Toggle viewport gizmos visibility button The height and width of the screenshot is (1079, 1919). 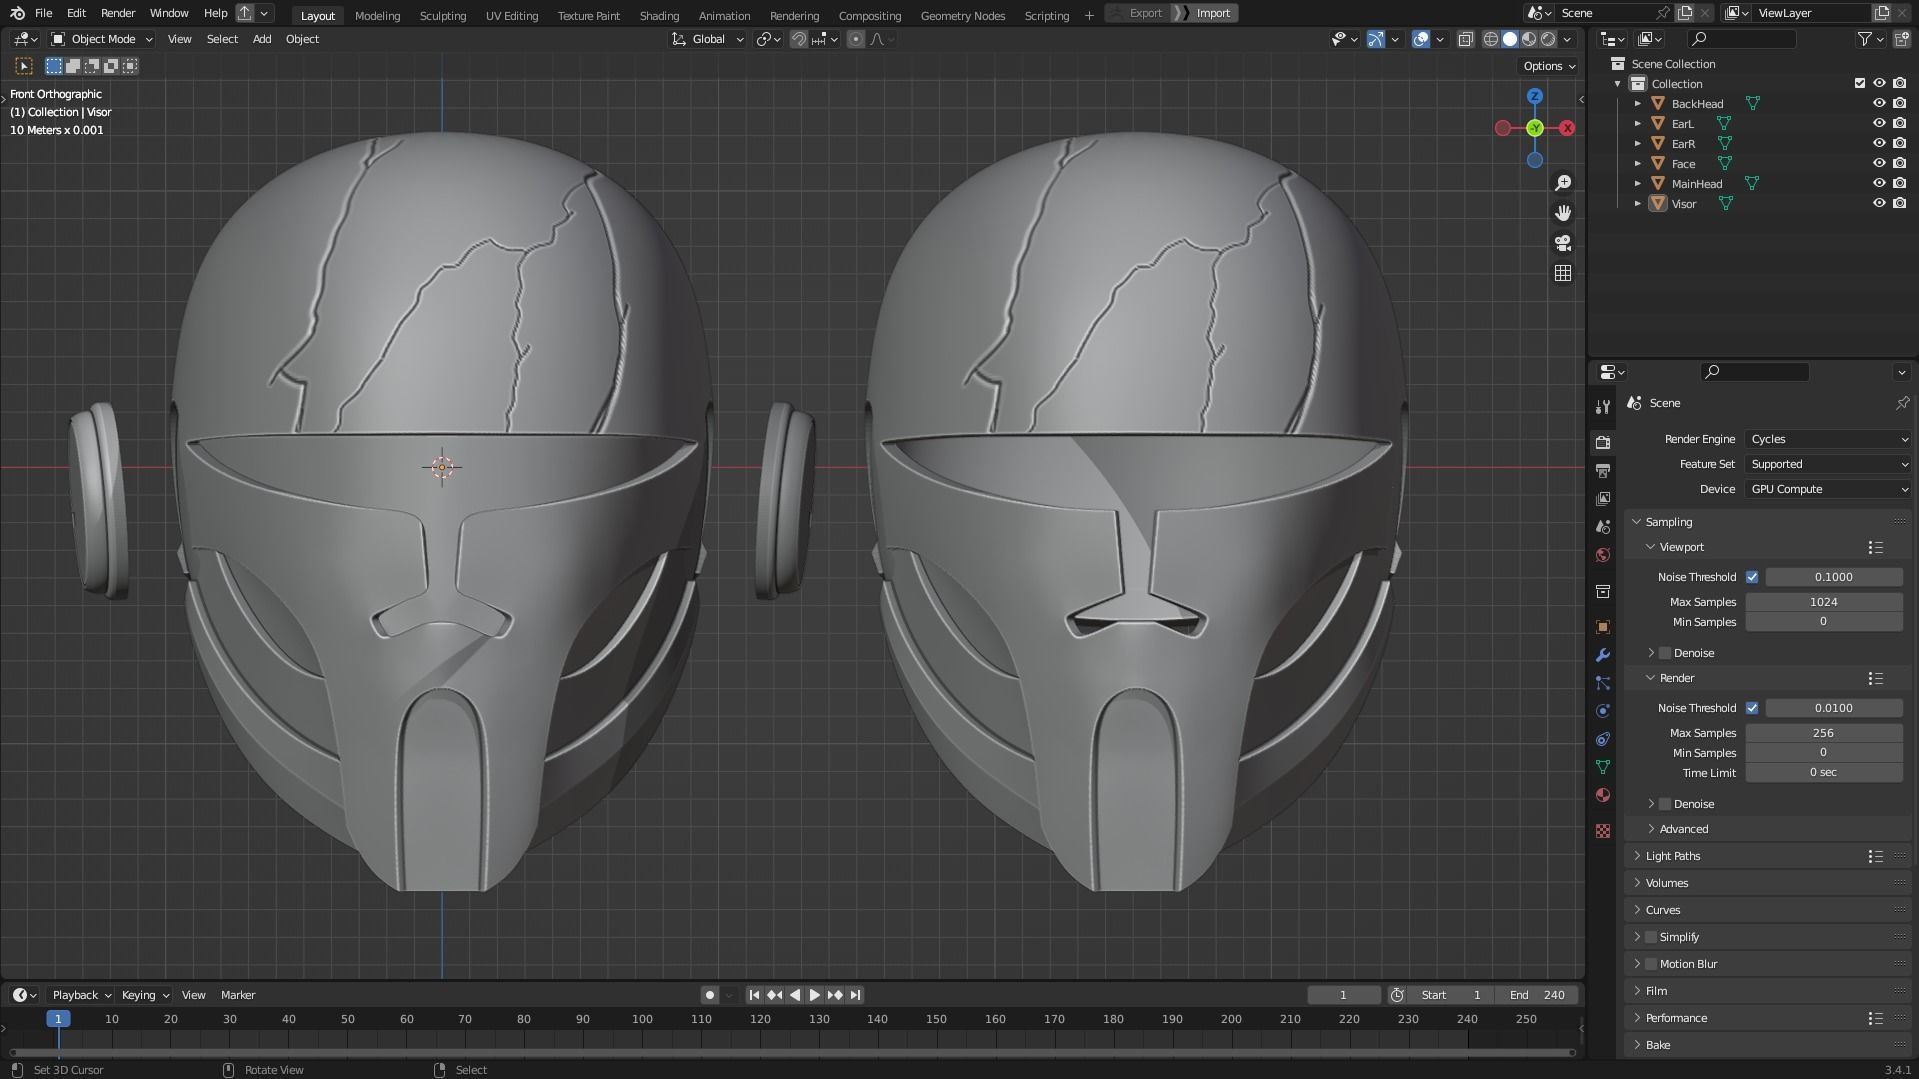click(x=1376, y=39)
